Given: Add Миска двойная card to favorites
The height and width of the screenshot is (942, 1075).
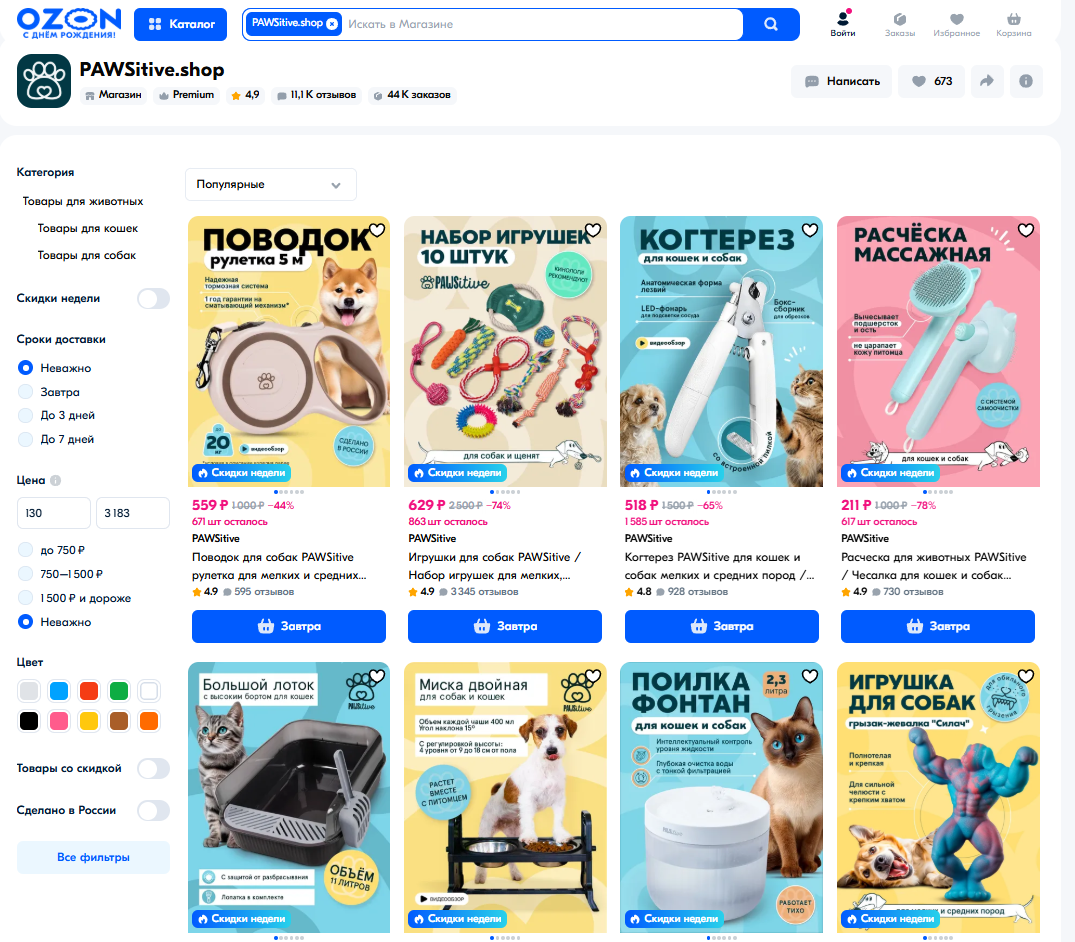Looking at the screenshot, I should (x=593, y=676).
